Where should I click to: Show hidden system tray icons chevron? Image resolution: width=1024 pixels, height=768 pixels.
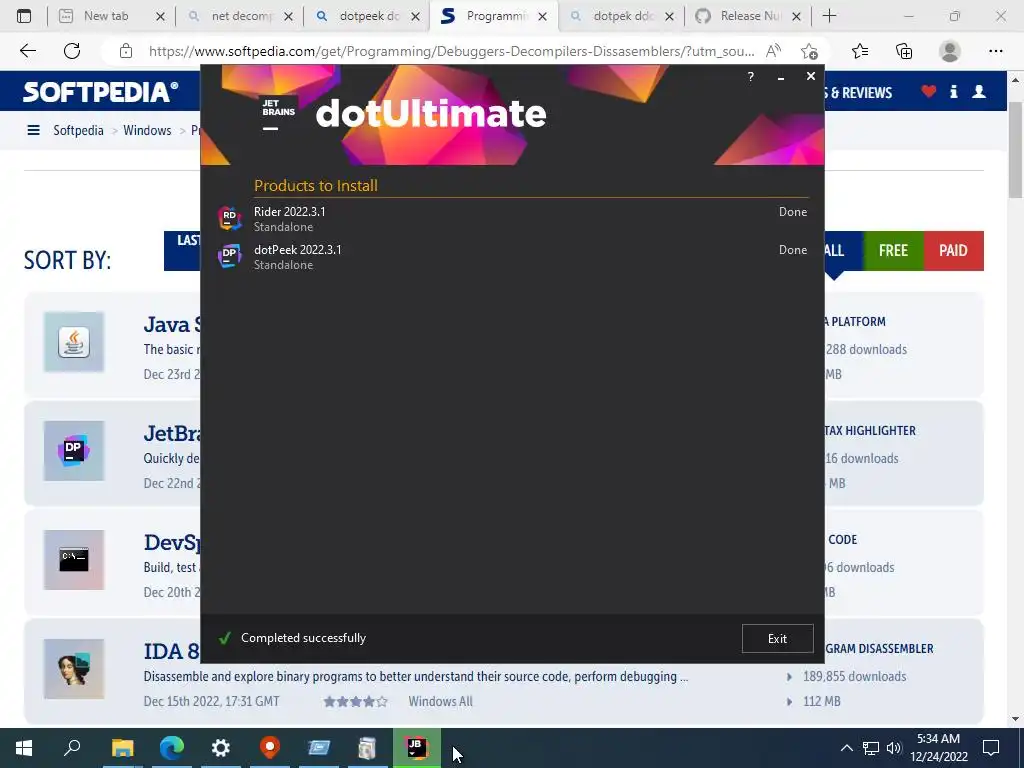pyautogui.click(x=846, y=748)
